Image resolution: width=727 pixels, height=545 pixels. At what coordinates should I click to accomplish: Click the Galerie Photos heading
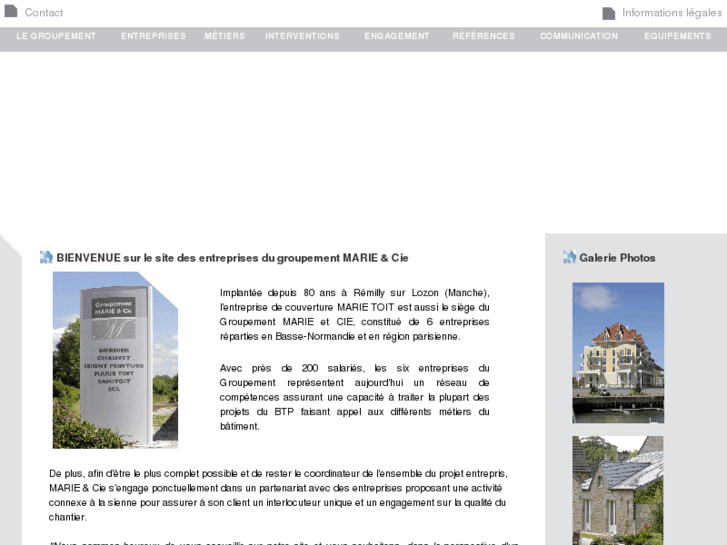[x=617, y=258]
